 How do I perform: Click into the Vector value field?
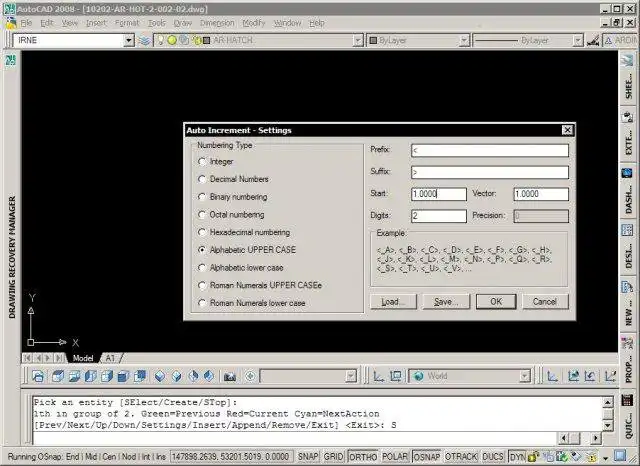click(541, 194)
